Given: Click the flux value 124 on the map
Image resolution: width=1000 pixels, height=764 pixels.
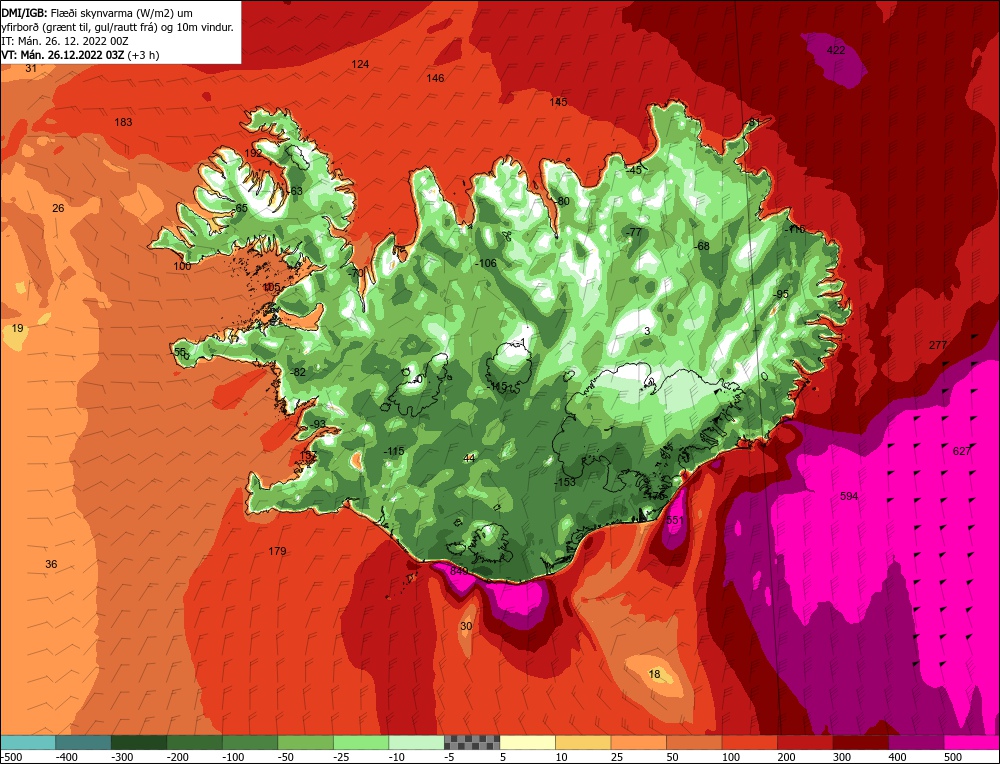Looking at the screenshot, I should [360, 64].
